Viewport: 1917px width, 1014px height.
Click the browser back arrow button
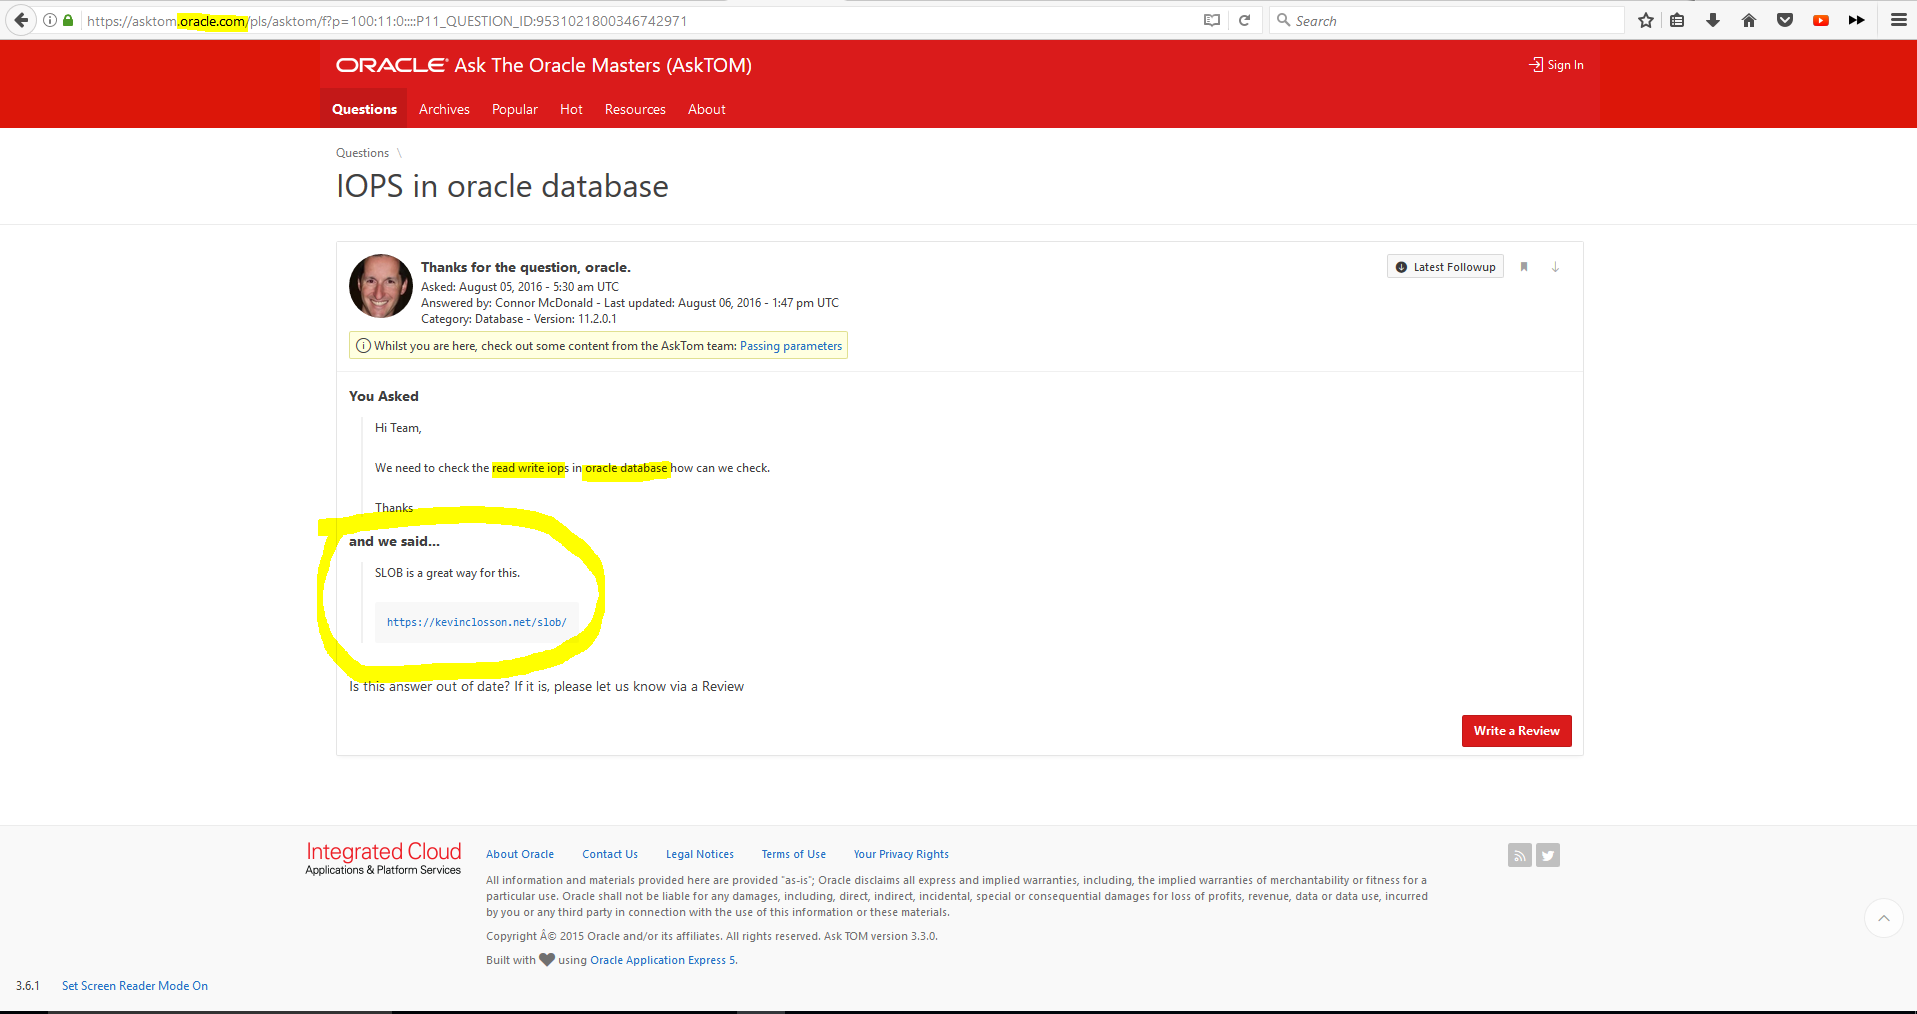(x=21, y=20)
